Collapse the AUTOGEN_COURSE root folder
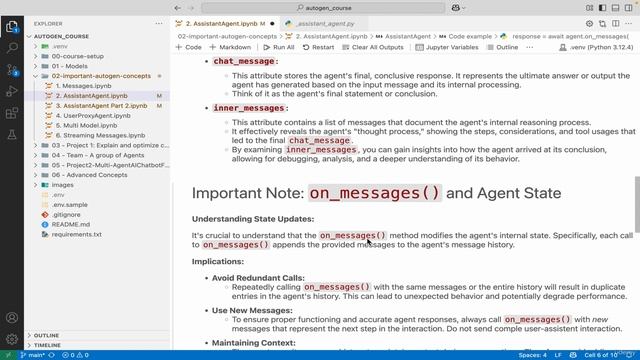640x360 pixels. tap(61, 36)
